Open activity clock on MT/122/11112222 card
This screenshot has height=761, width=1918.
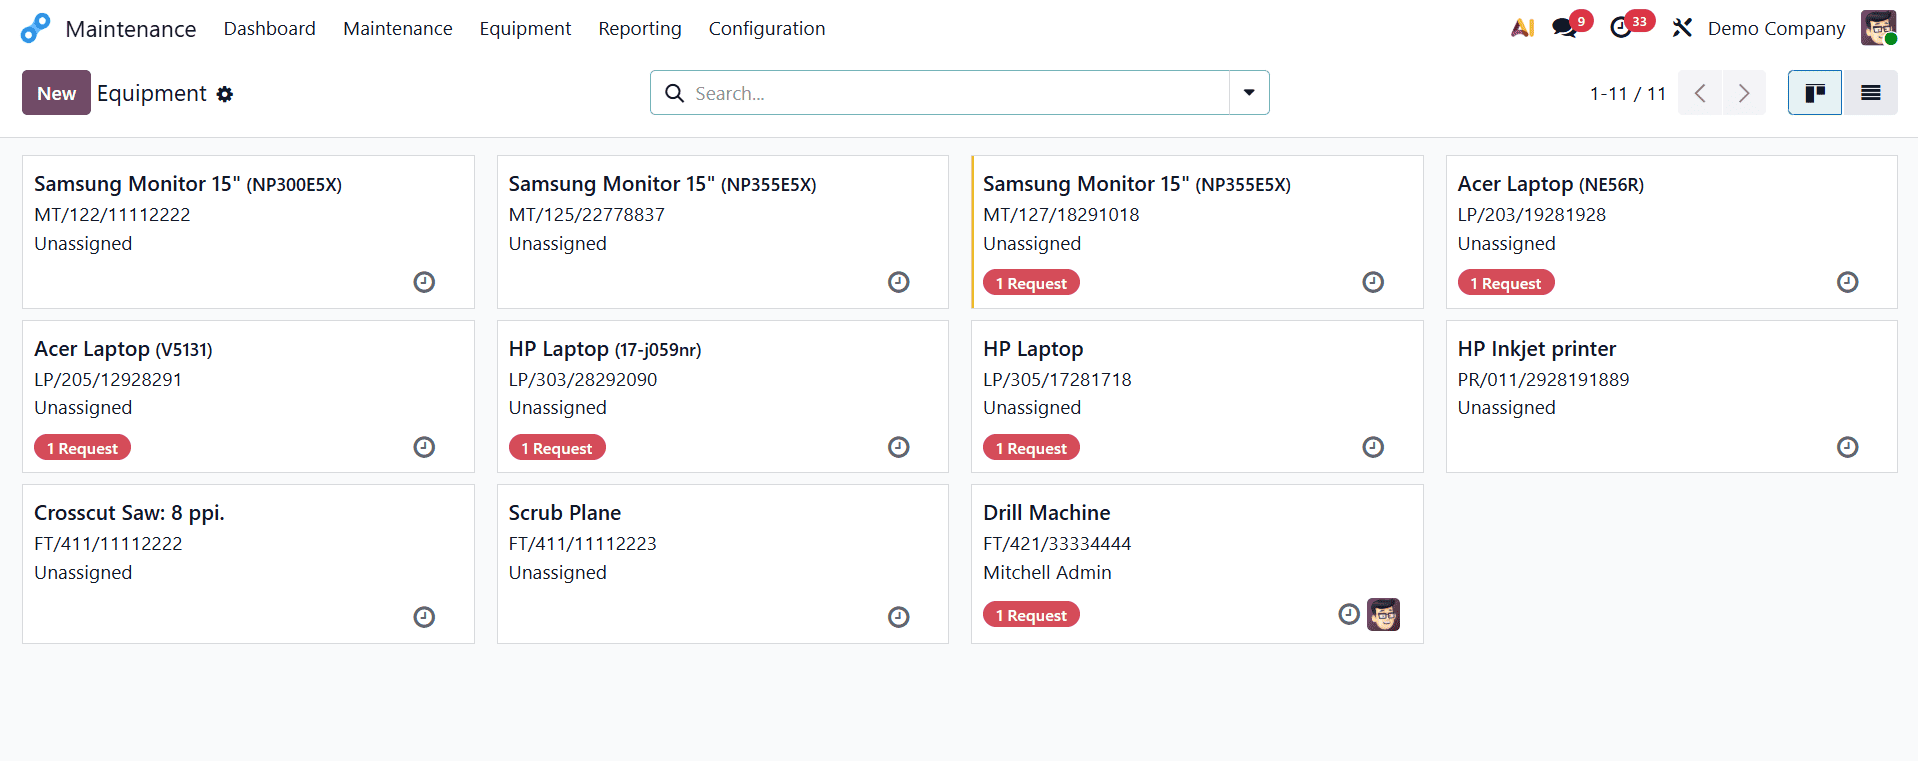(424, 282)
